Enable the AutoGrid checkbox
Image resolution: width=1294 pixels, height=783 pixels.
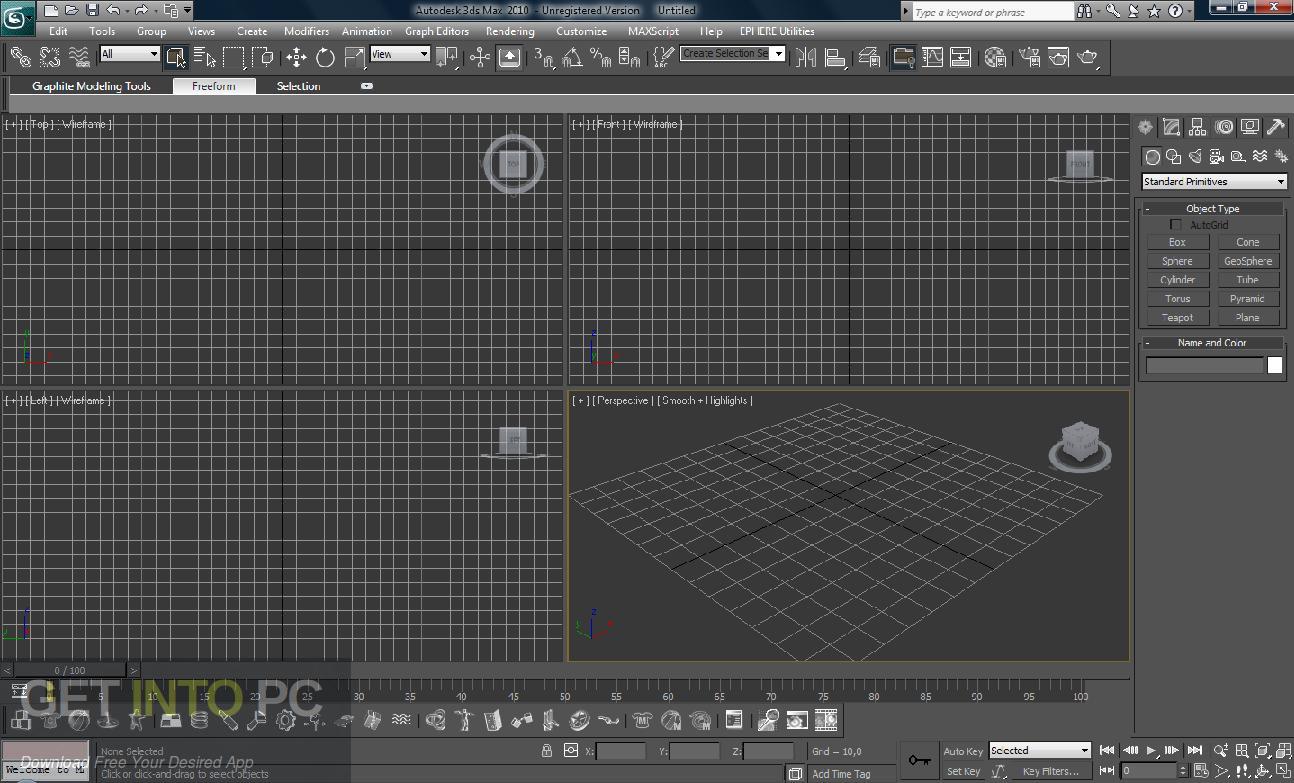click(1176, 225)
